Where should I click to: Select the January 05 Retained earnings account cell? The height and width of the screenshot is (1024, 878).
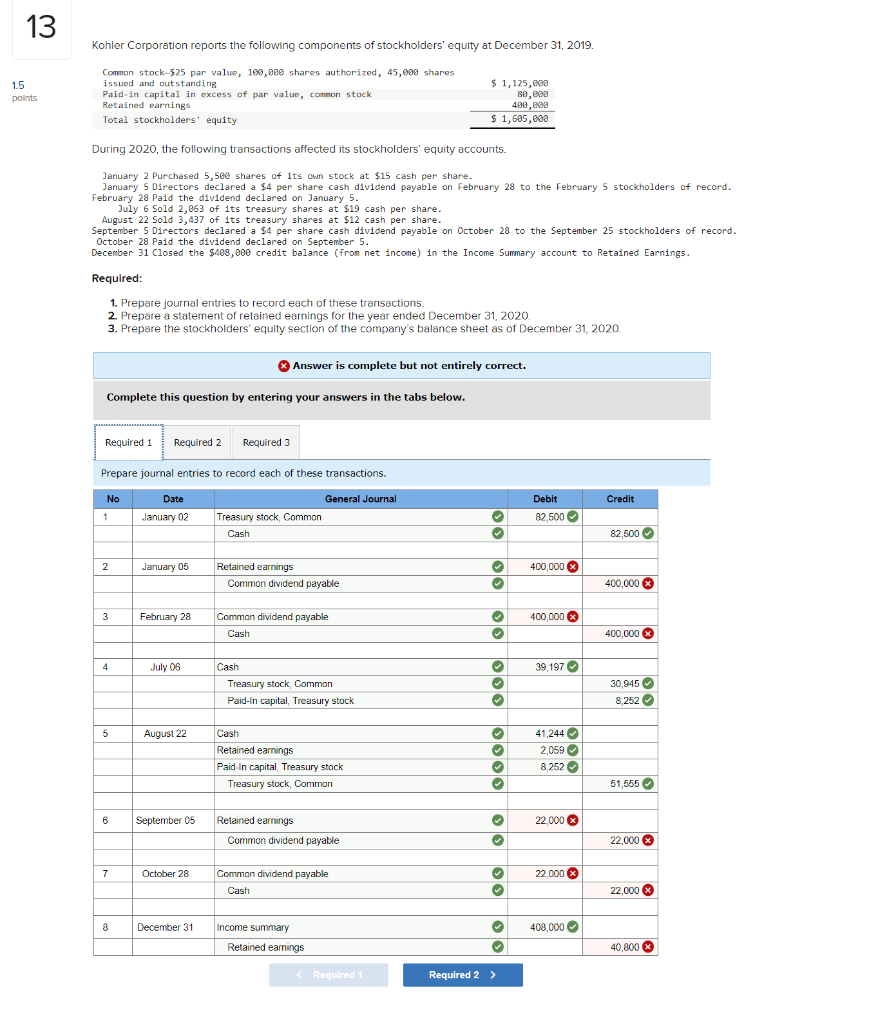[361, 567]
